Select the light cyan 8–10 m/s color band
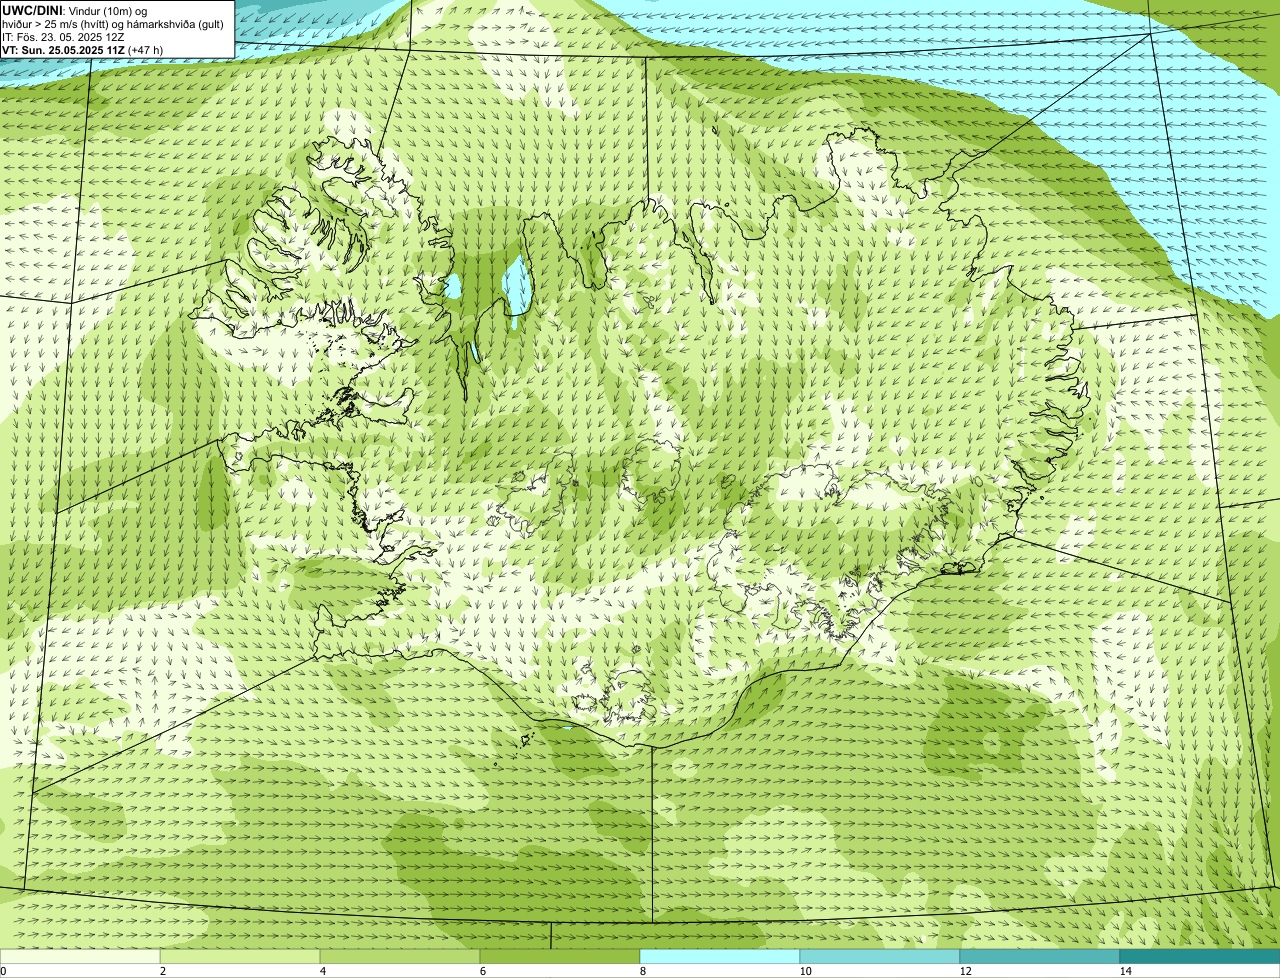The image size is (1280, 978). tap(720, 956)
